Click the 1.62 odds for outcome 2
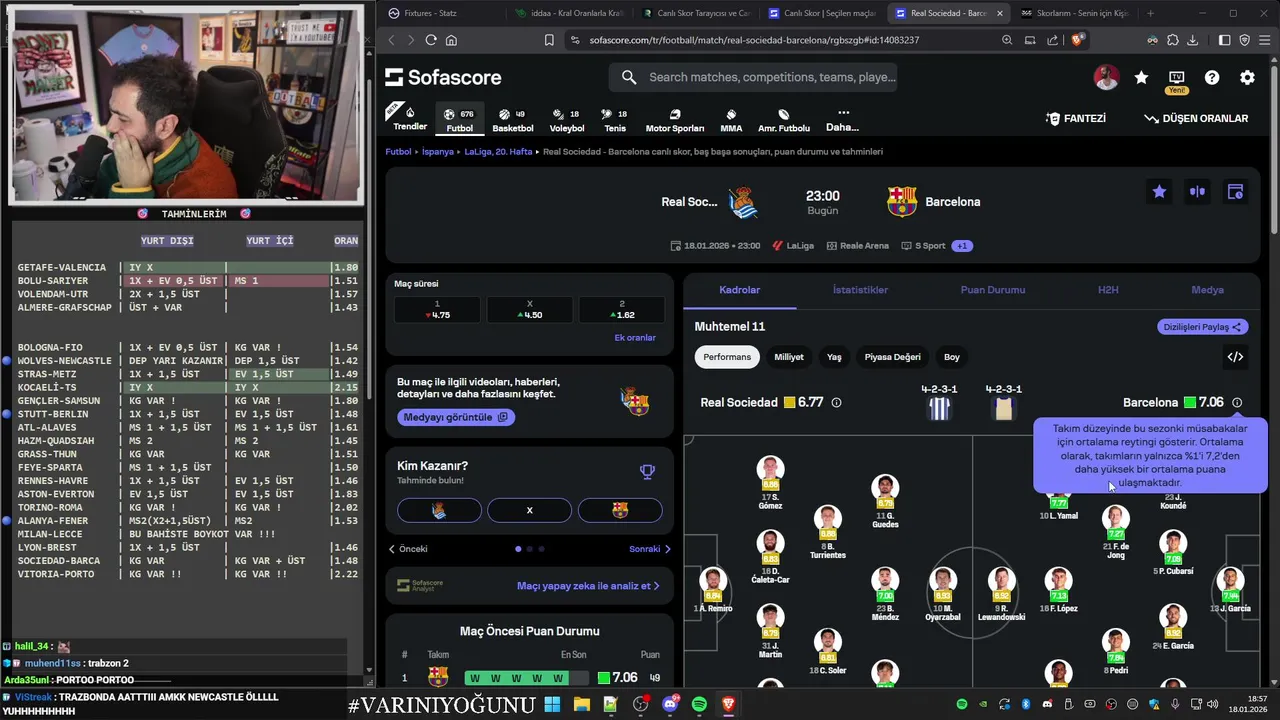 621,310
